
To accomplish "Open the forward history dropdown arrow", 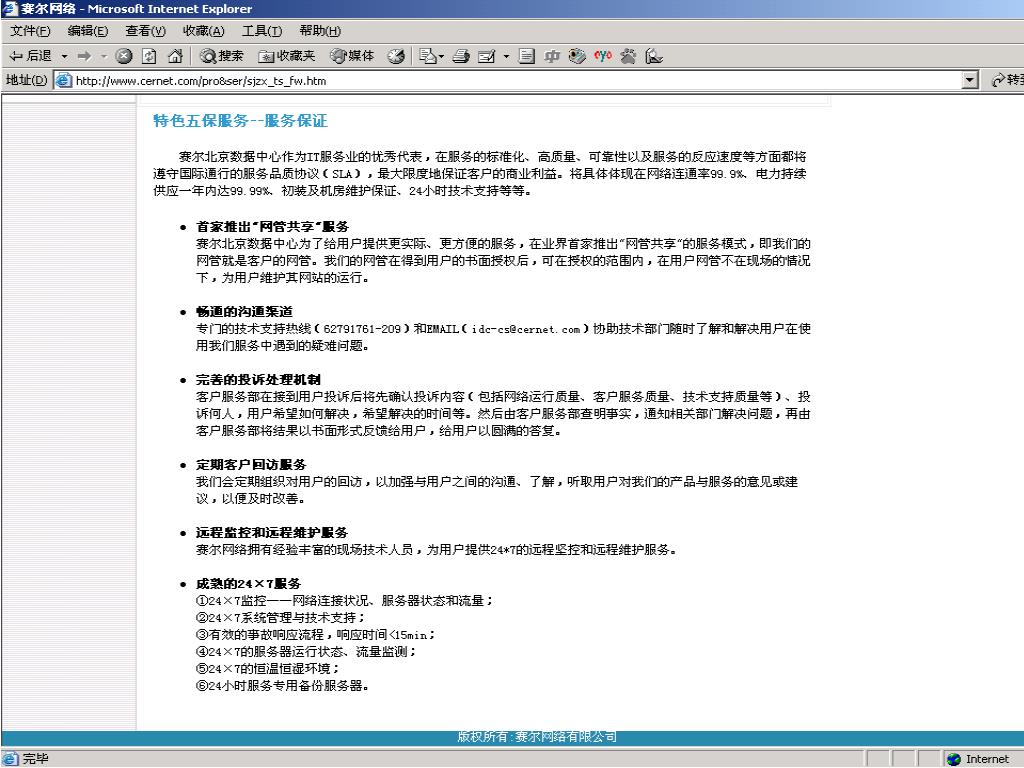I will [x=104, y=57].
